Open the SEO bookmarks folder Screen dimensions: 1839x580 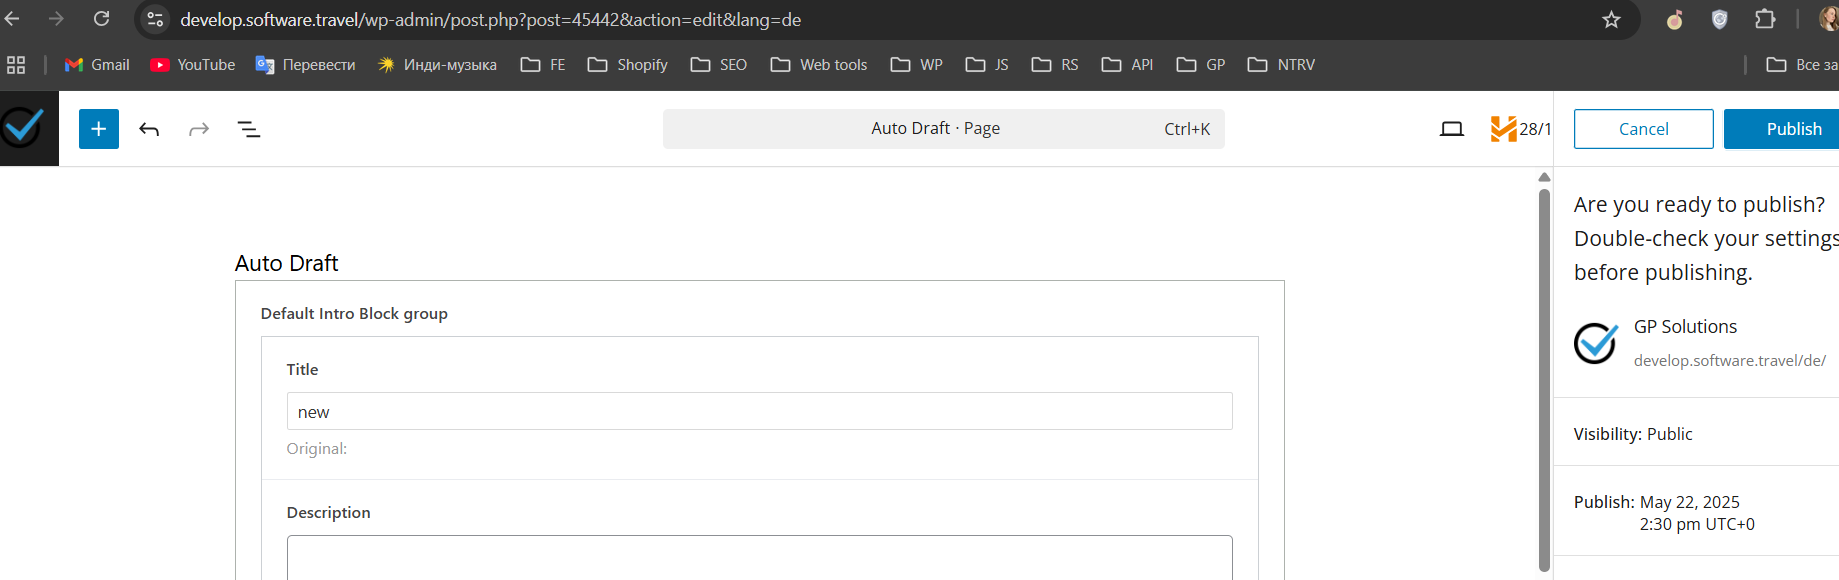(x=719, y=65)
